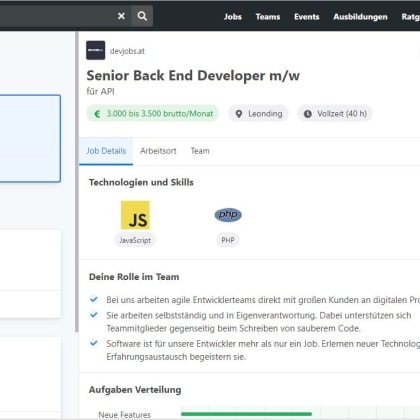Image resolution: width=420 pixels, height=420 pixels.
Task: Open the Ausbildungen menu item
Action: 360,17
